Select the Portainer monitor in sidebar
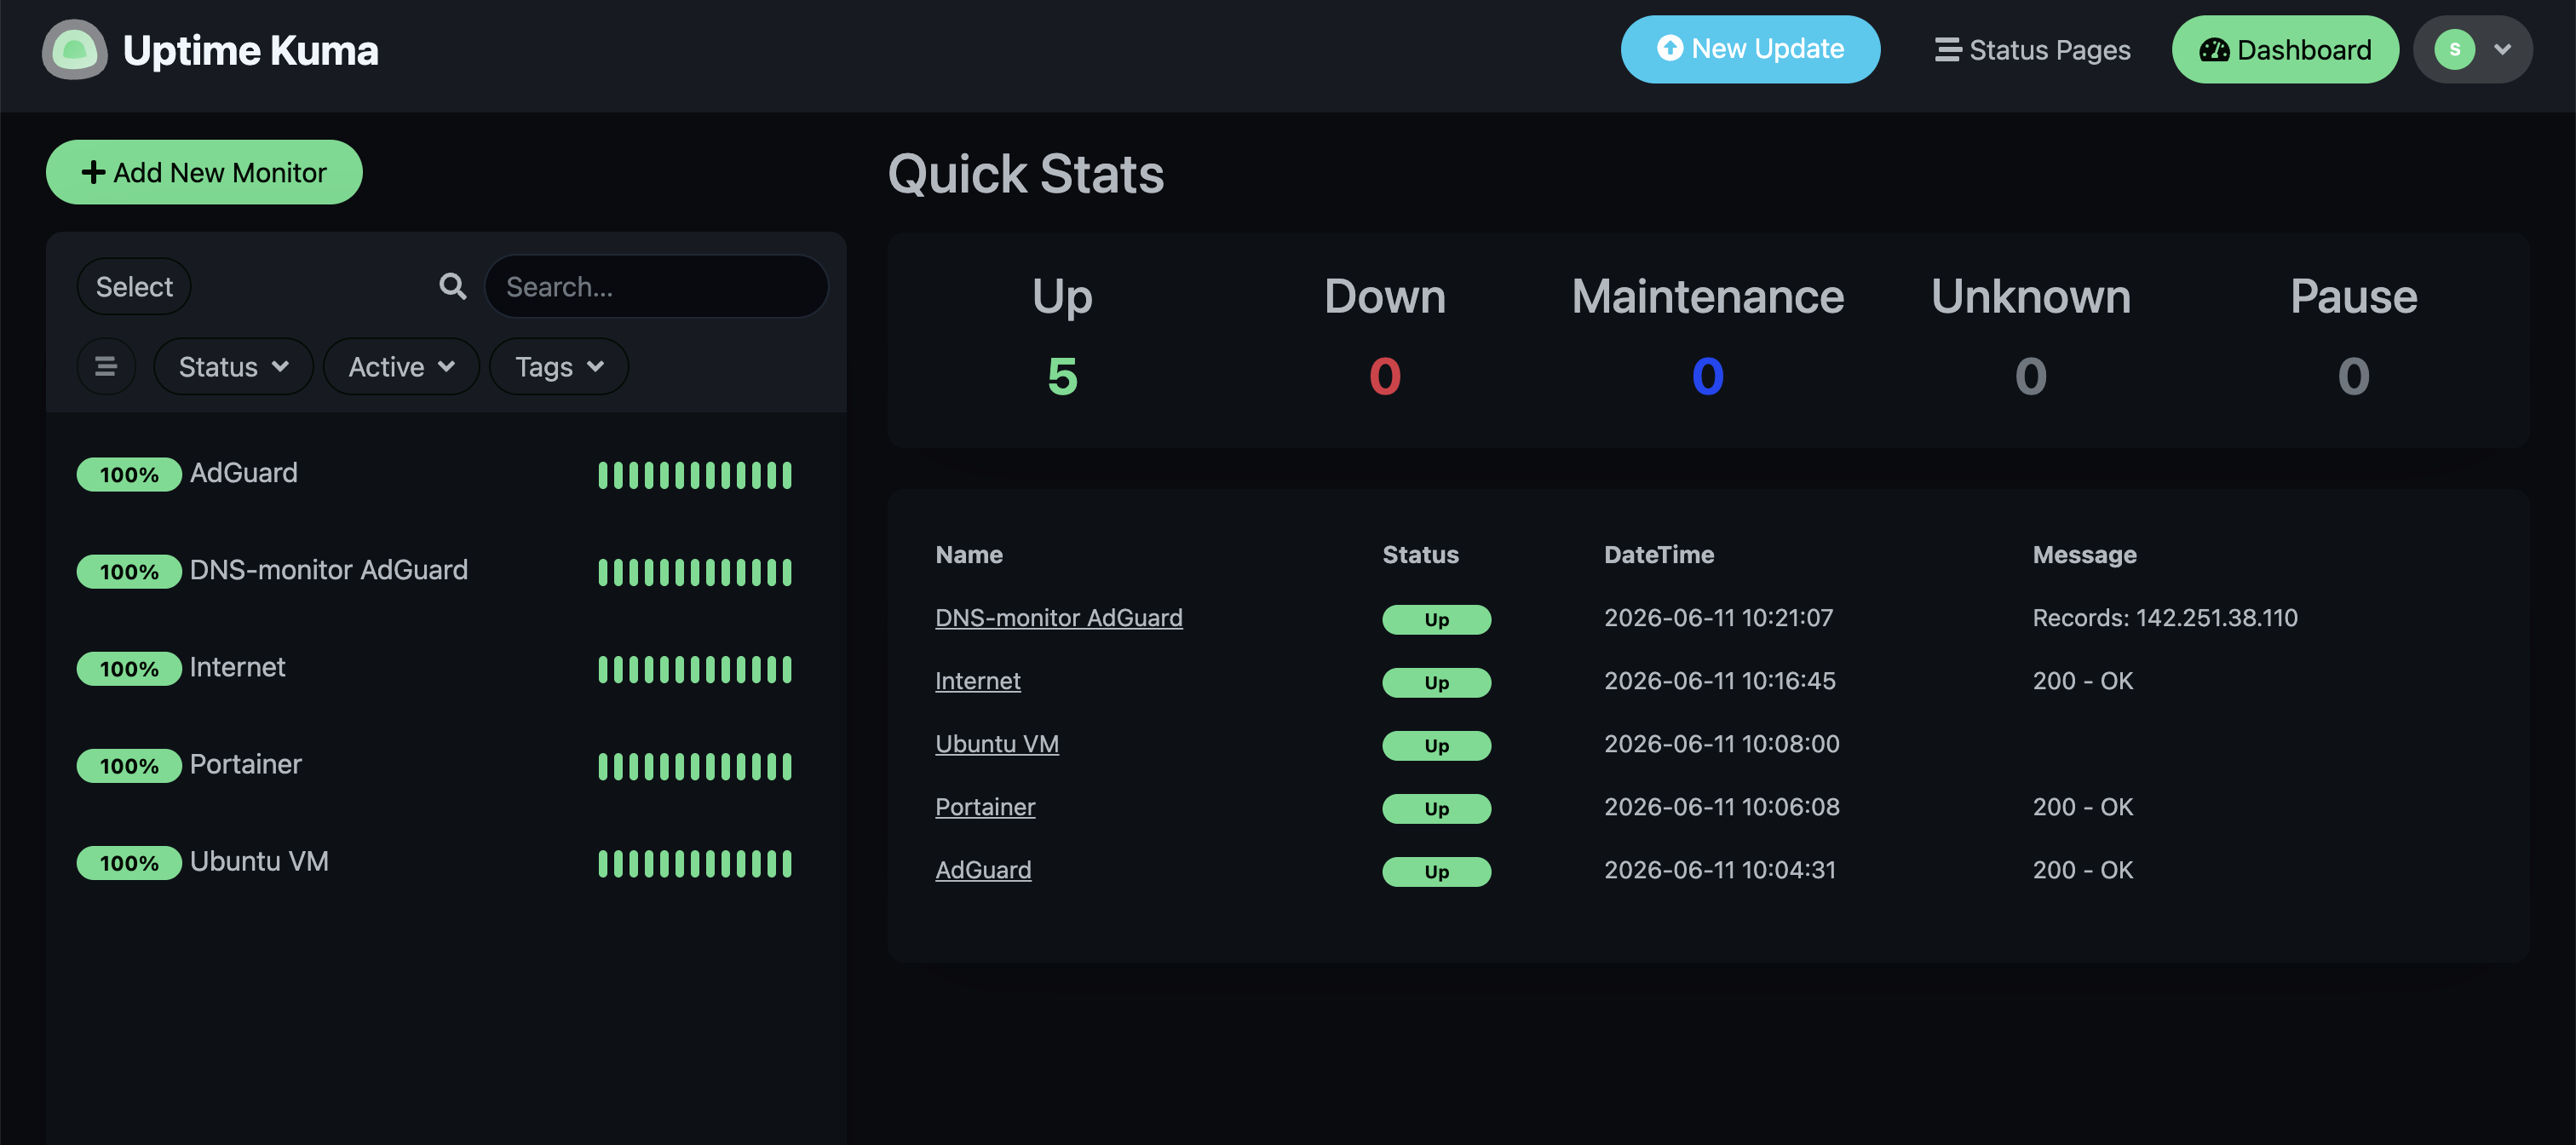Viewport: 2576px width, 1145px height. (446, 764)
